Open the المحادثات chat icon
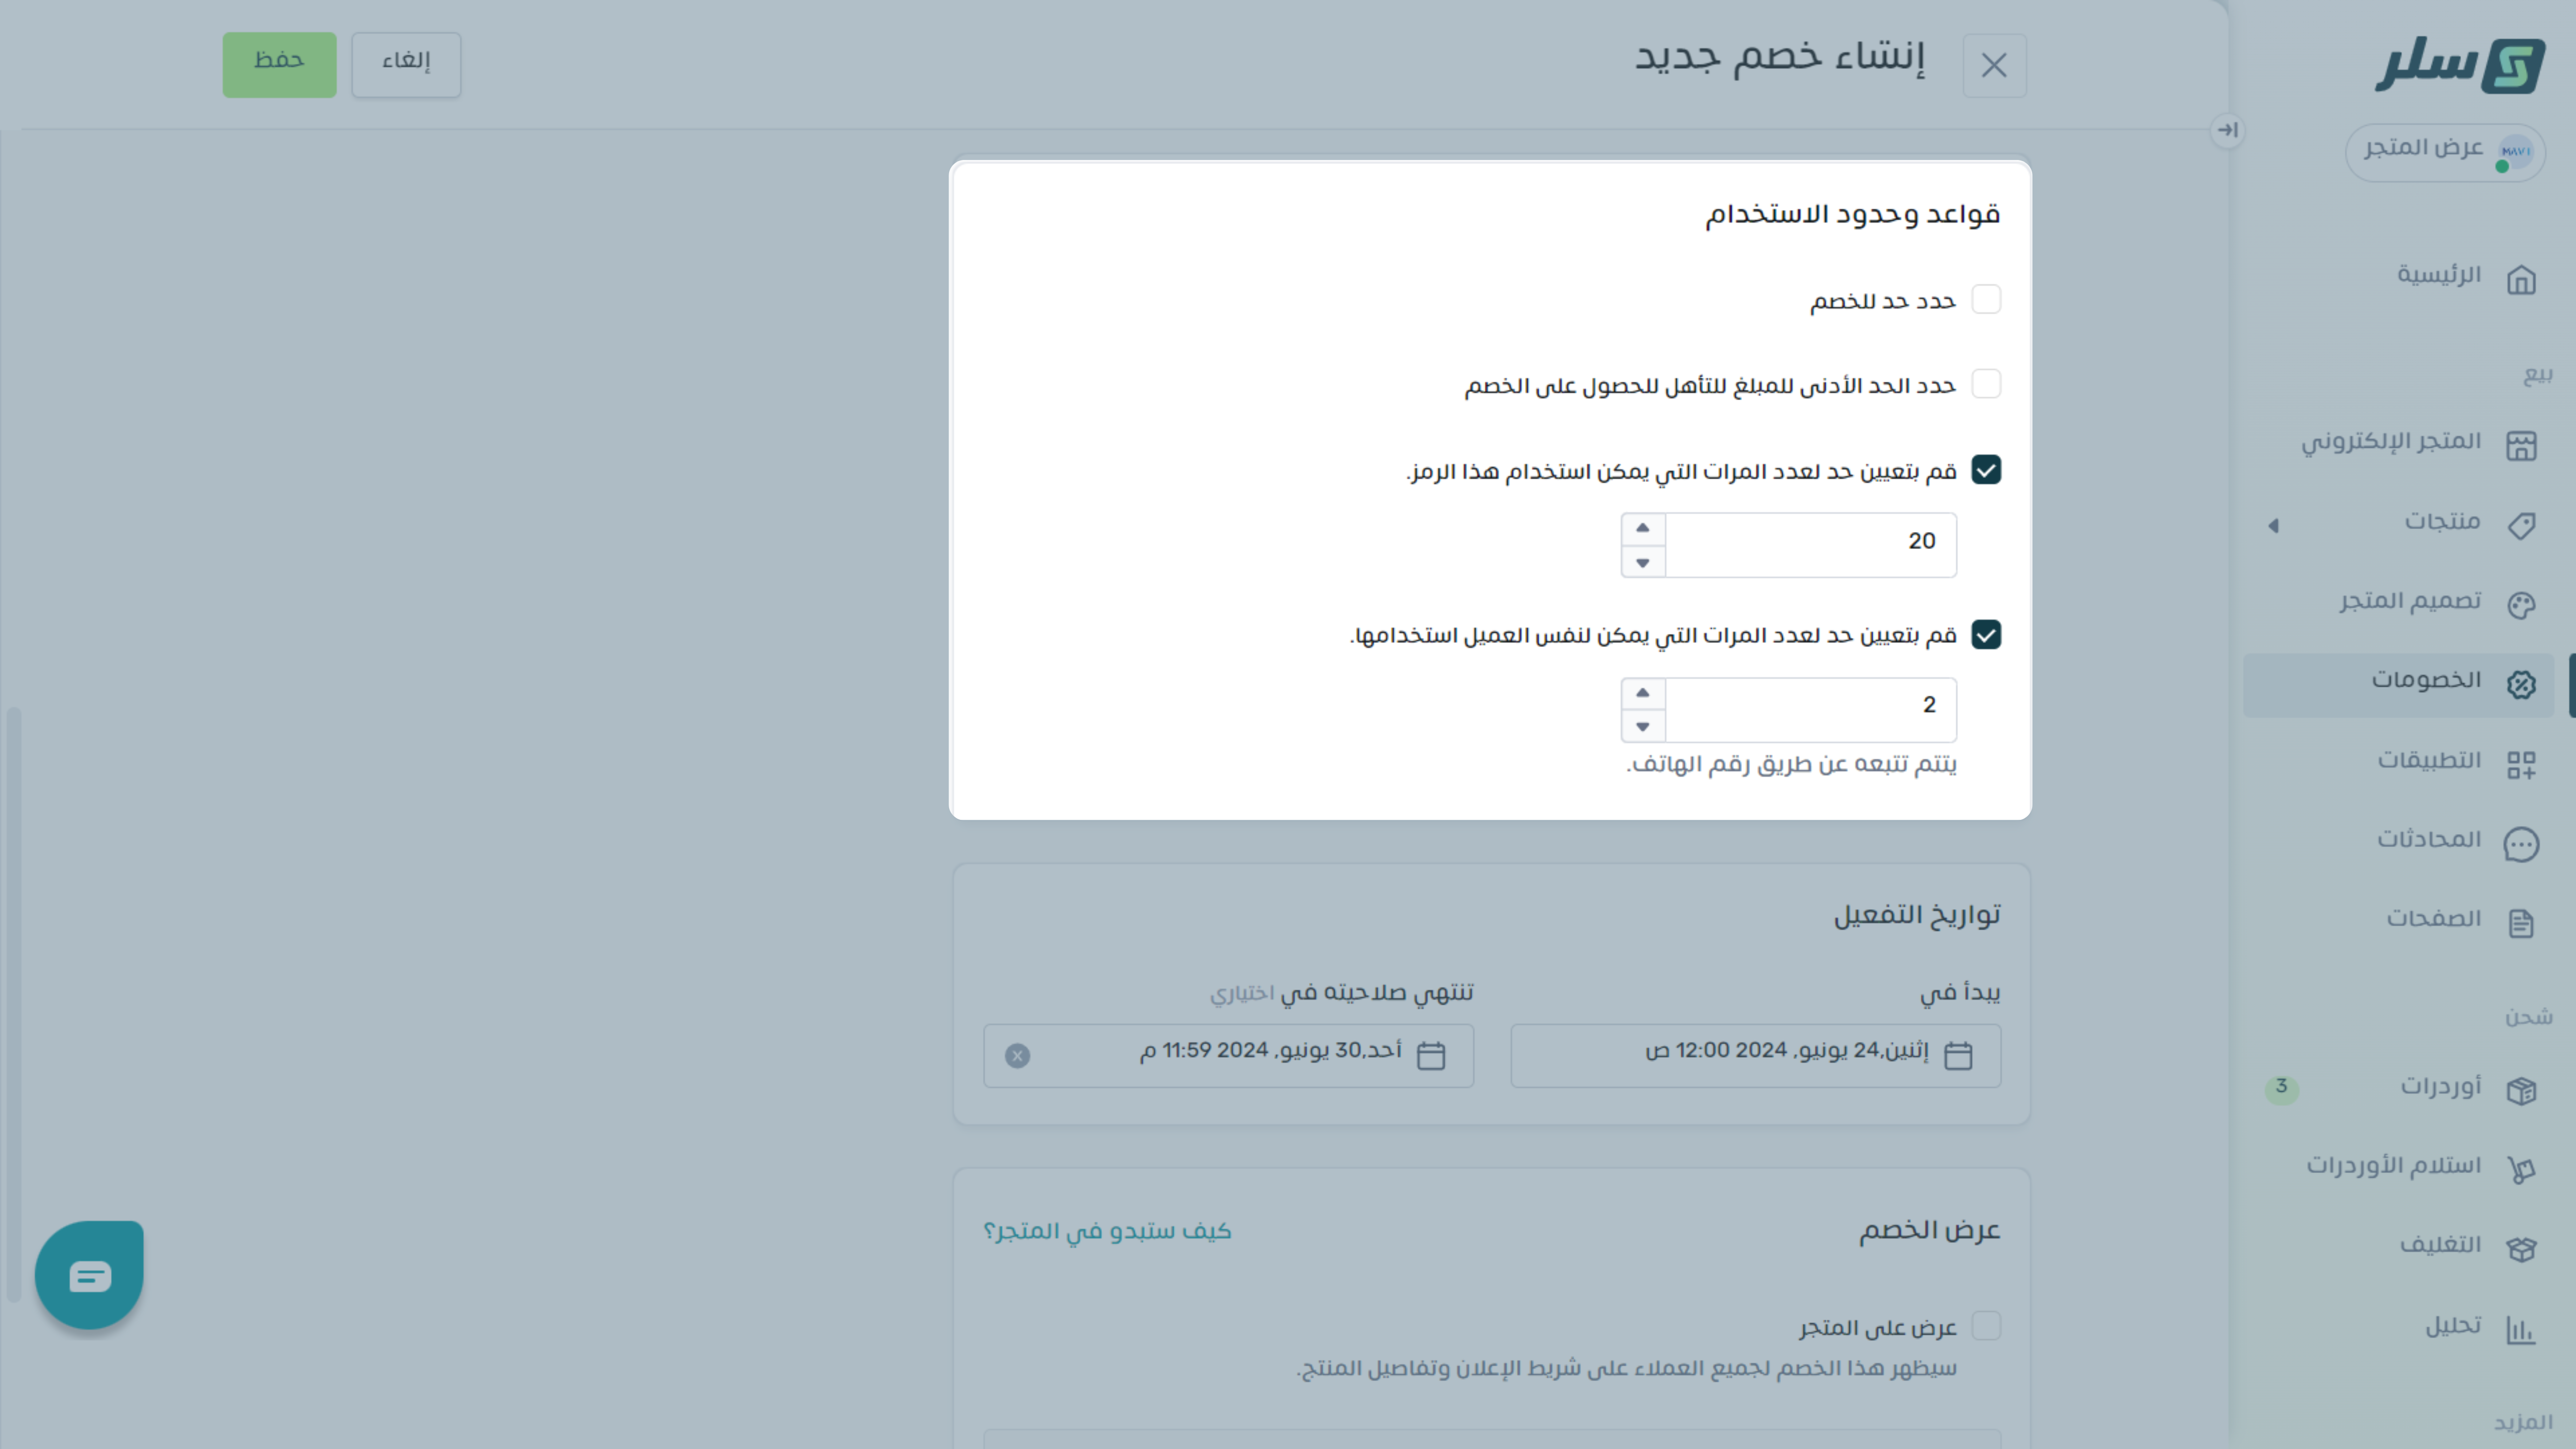Viewport: 2576px width, 1449px height. pyautogui.click(x=2521, y=844)
